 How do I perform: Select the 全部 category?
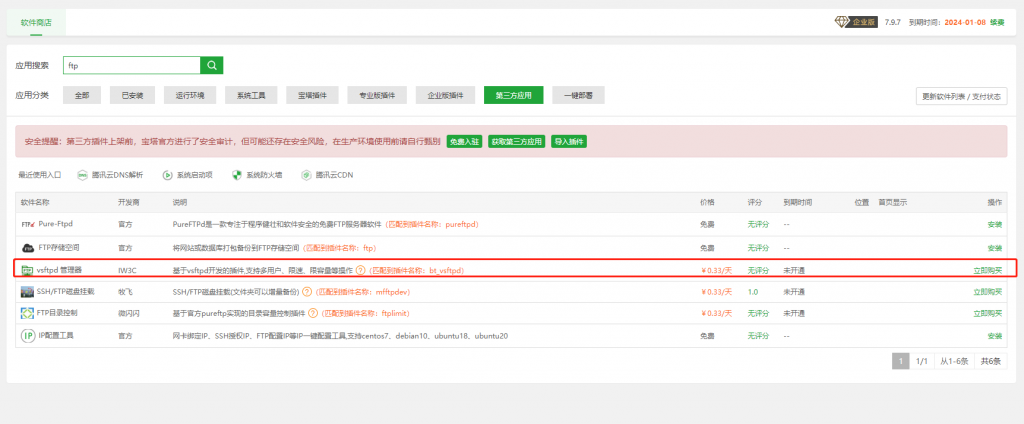[82, 95]
